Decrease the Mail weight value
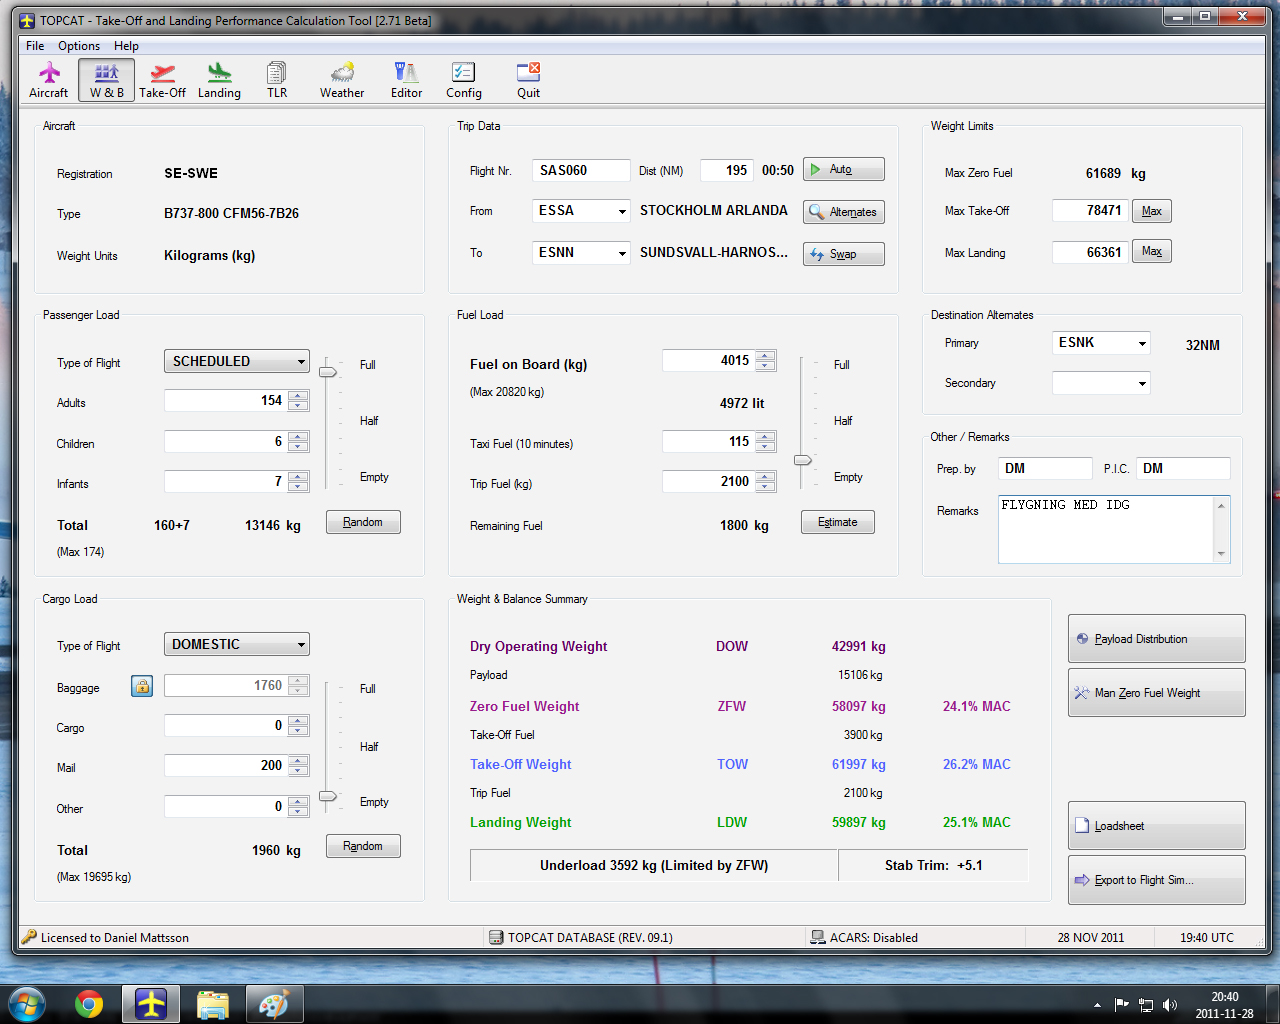Image resolution: width=1280 pixels, height=1024 pixels. (298, 771)
